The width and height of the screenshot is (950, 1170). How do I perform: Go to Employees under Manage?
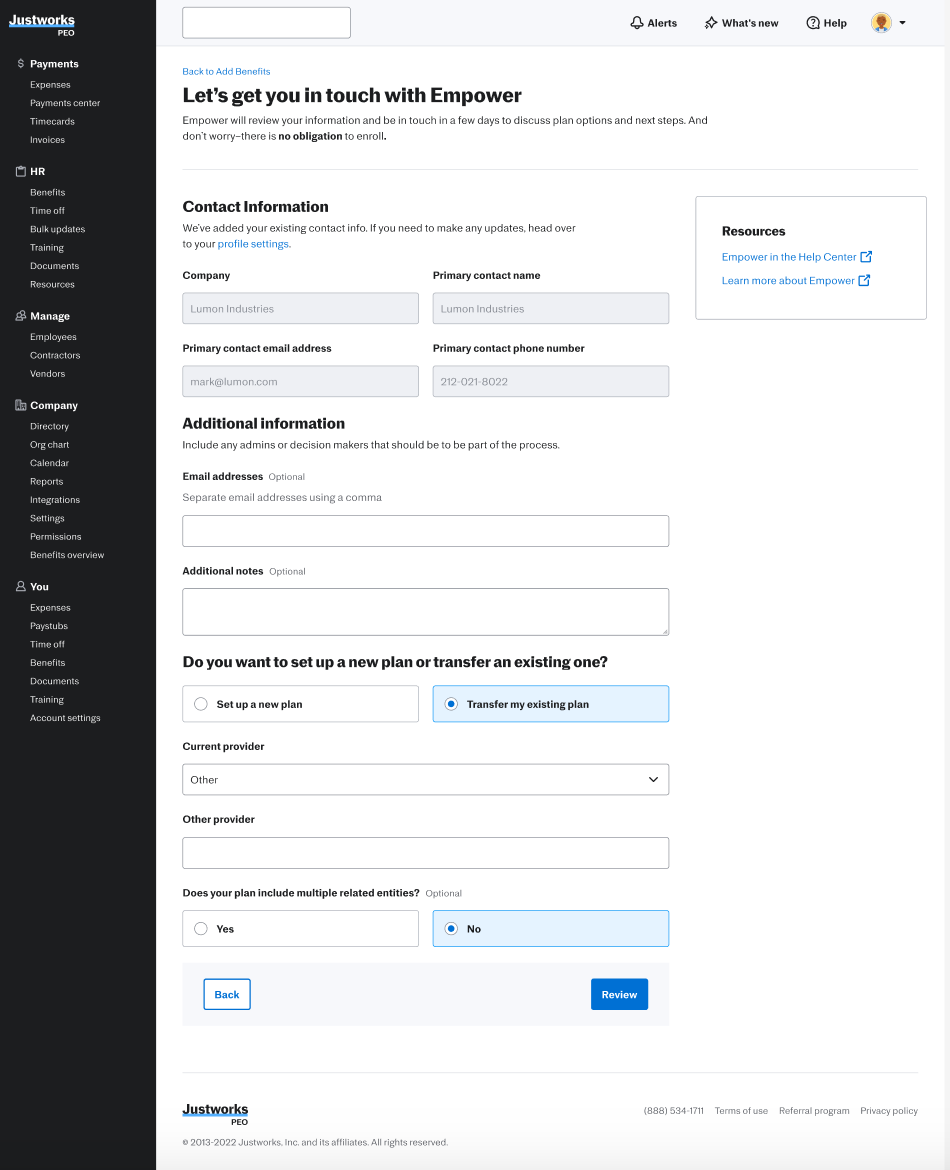53,337
